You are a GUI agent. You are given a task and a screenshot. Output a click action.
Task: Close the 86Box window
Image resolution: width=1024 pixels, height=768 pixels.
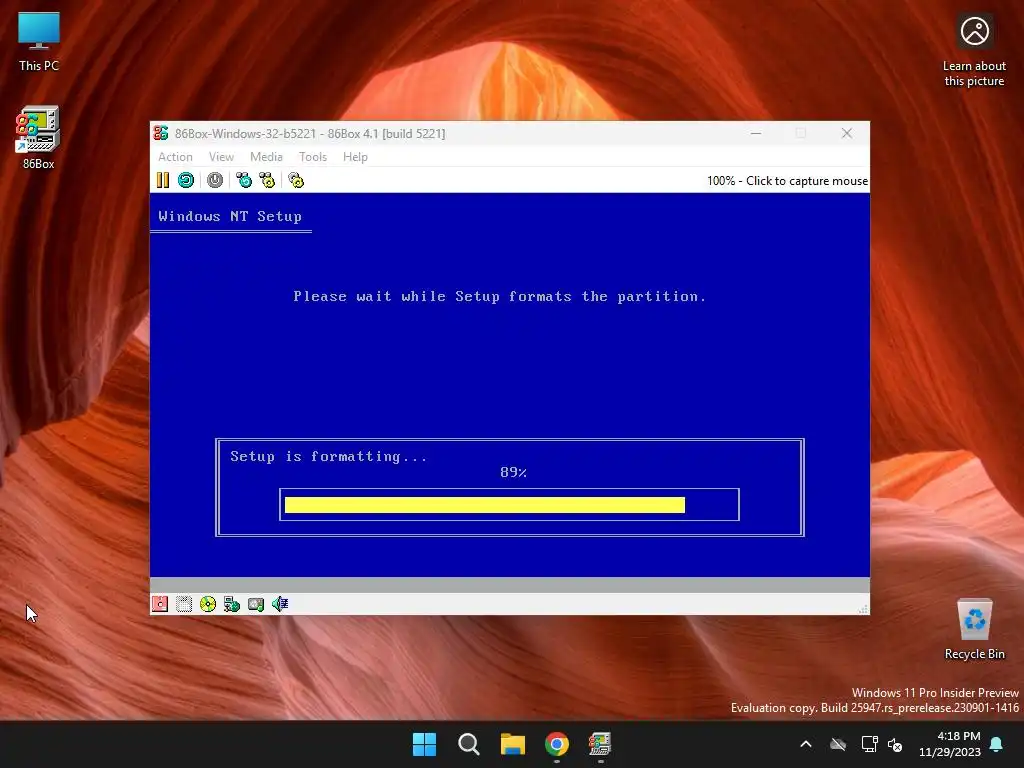click(x=847, y=133)
